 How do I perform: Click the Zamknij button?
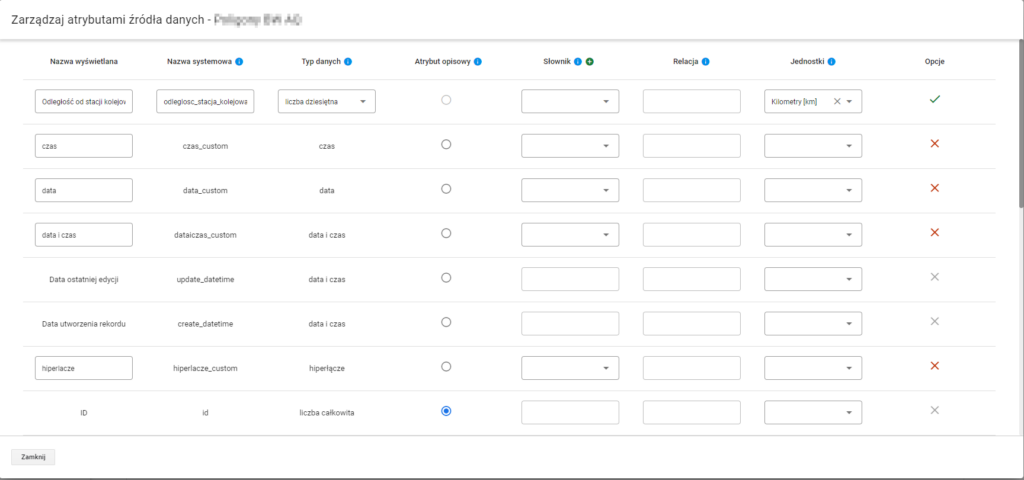(33, 457)
